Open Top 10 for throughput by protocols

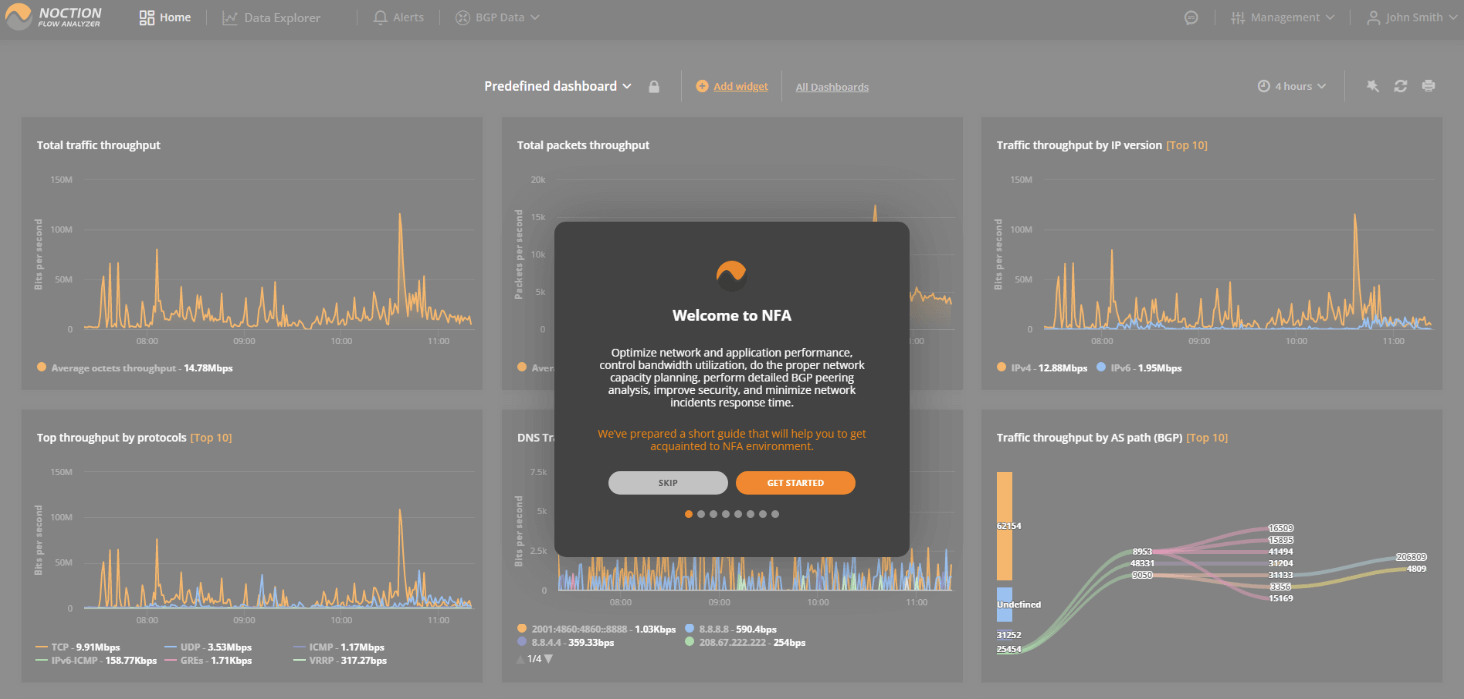[211, 437]
